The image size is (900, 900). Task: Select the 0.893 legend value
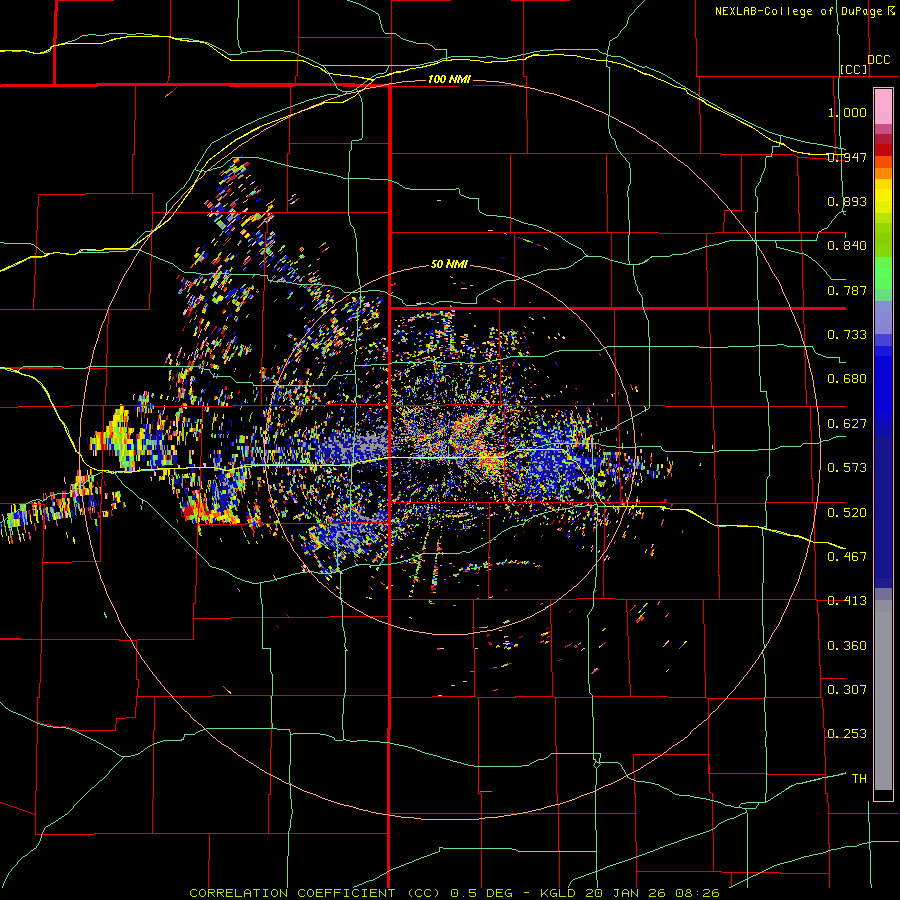(x=847, y=201)
